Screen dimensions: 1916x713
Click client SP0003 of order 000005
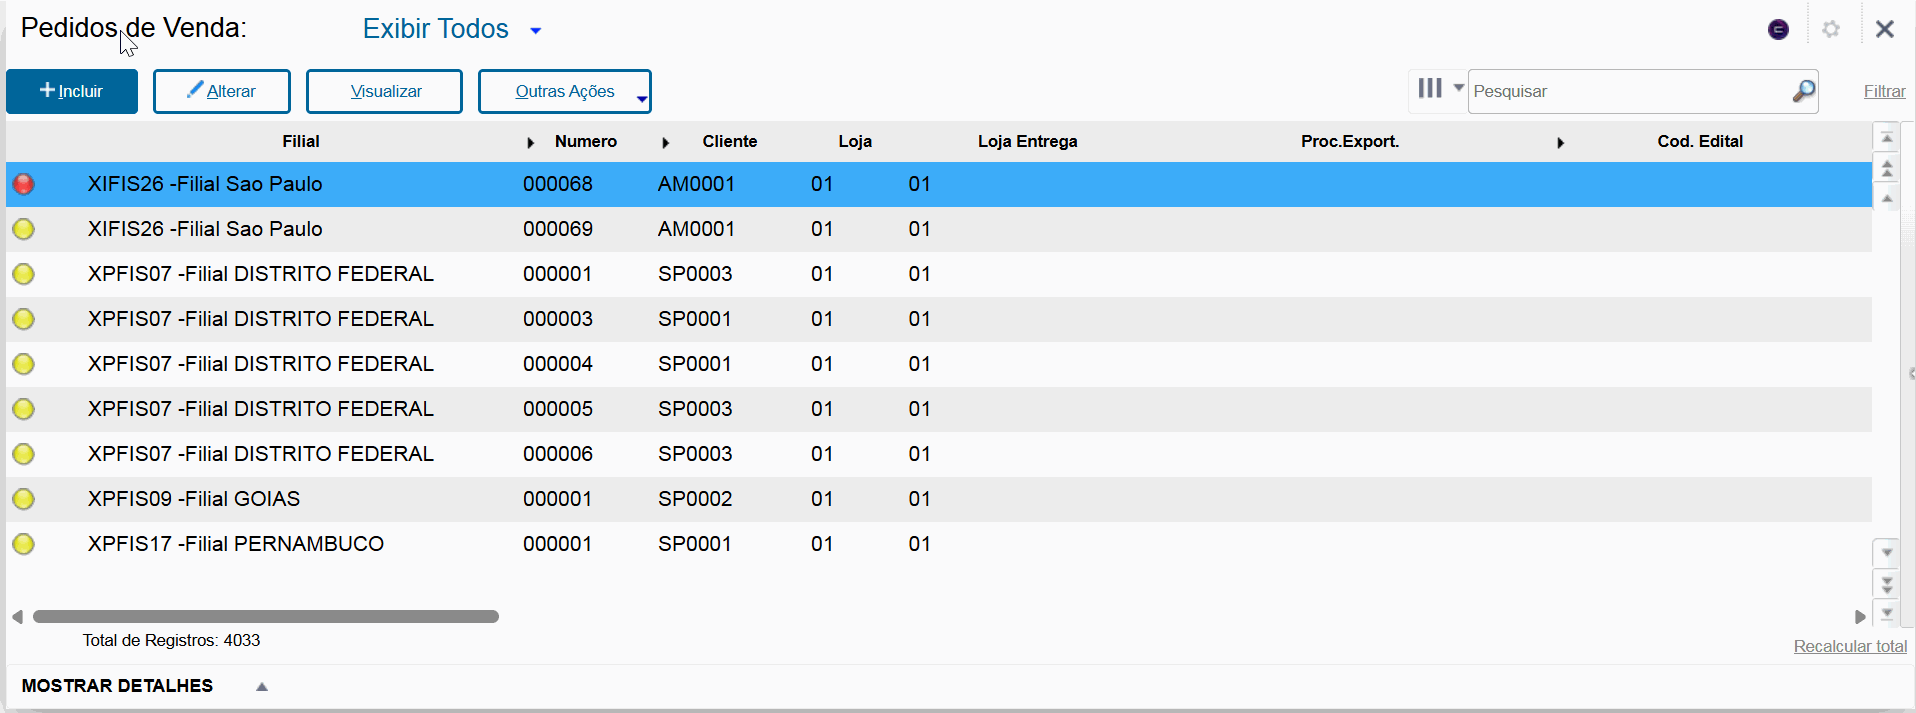pyautogui.click(x=695, y=409)
